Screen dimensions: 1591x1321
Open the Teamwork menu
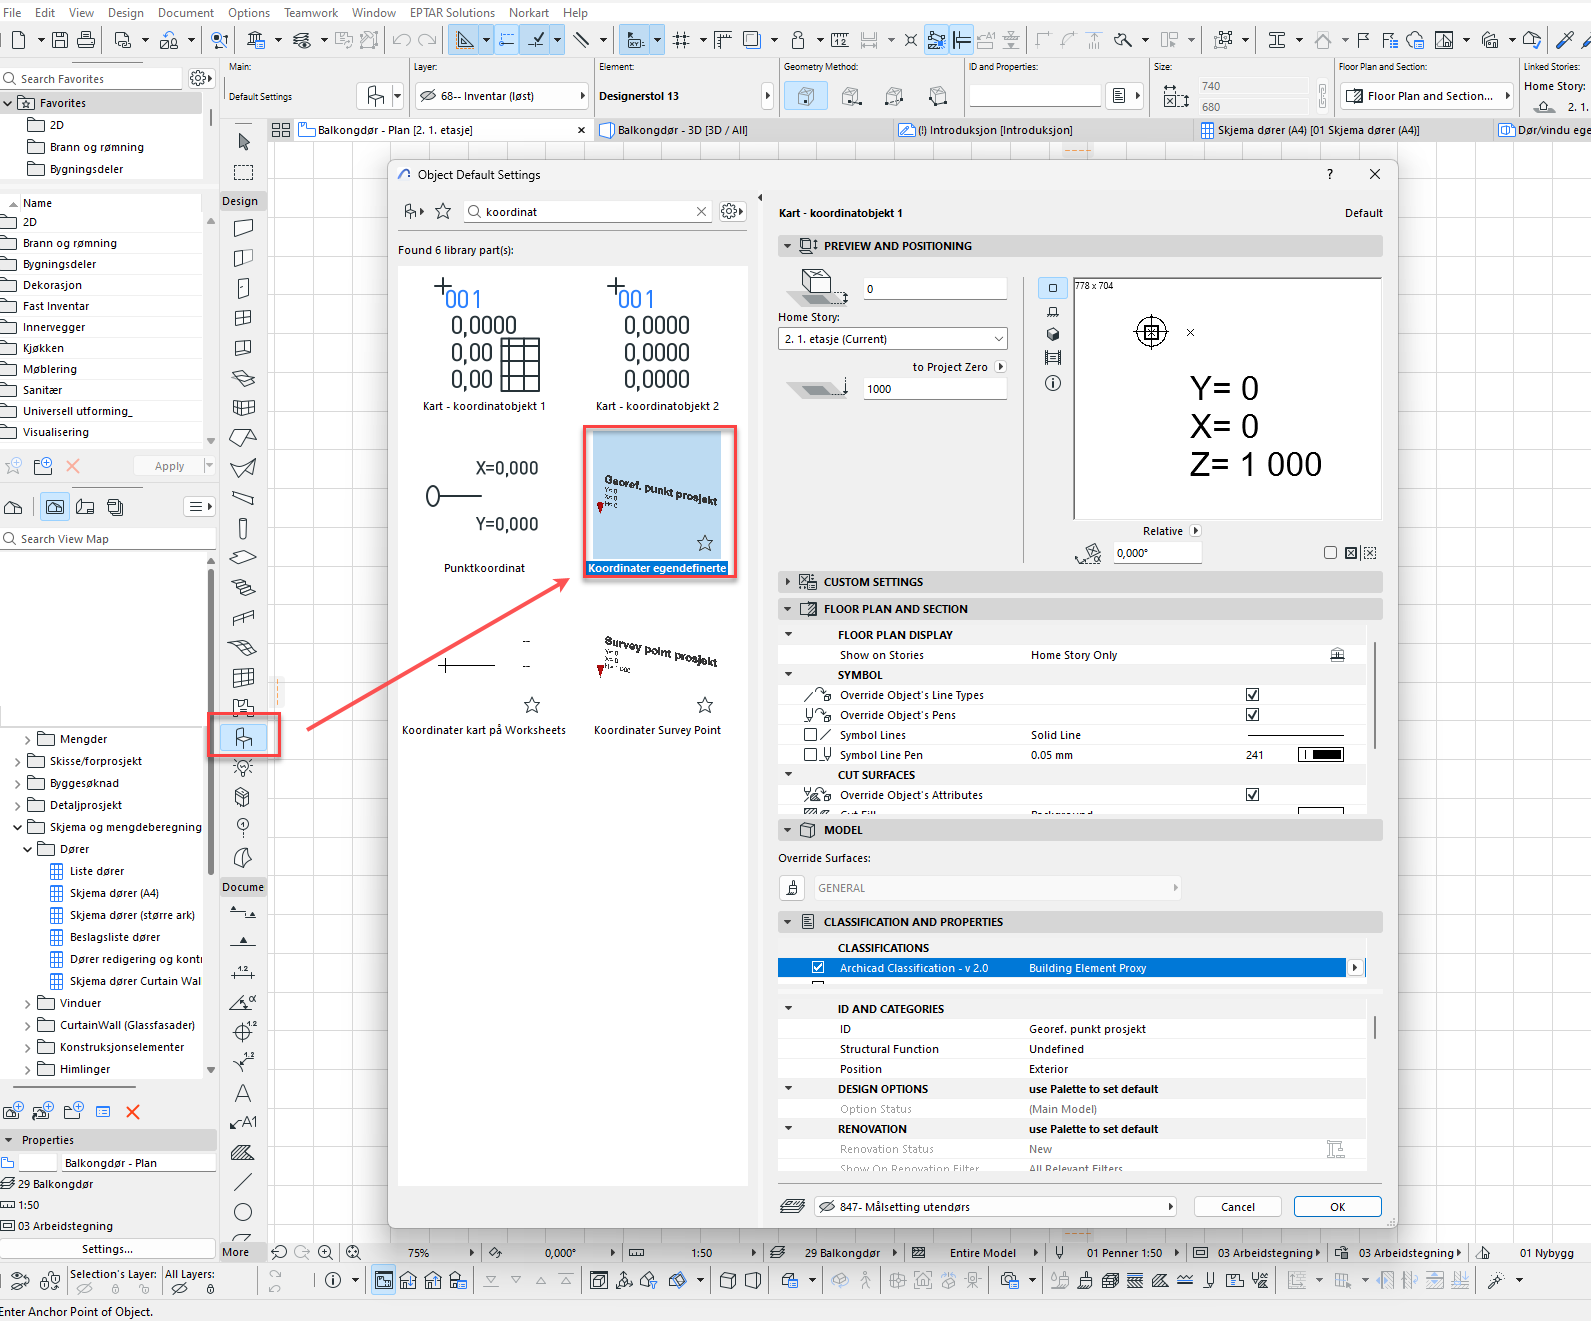pyautogui.click(x=310, y=13)
